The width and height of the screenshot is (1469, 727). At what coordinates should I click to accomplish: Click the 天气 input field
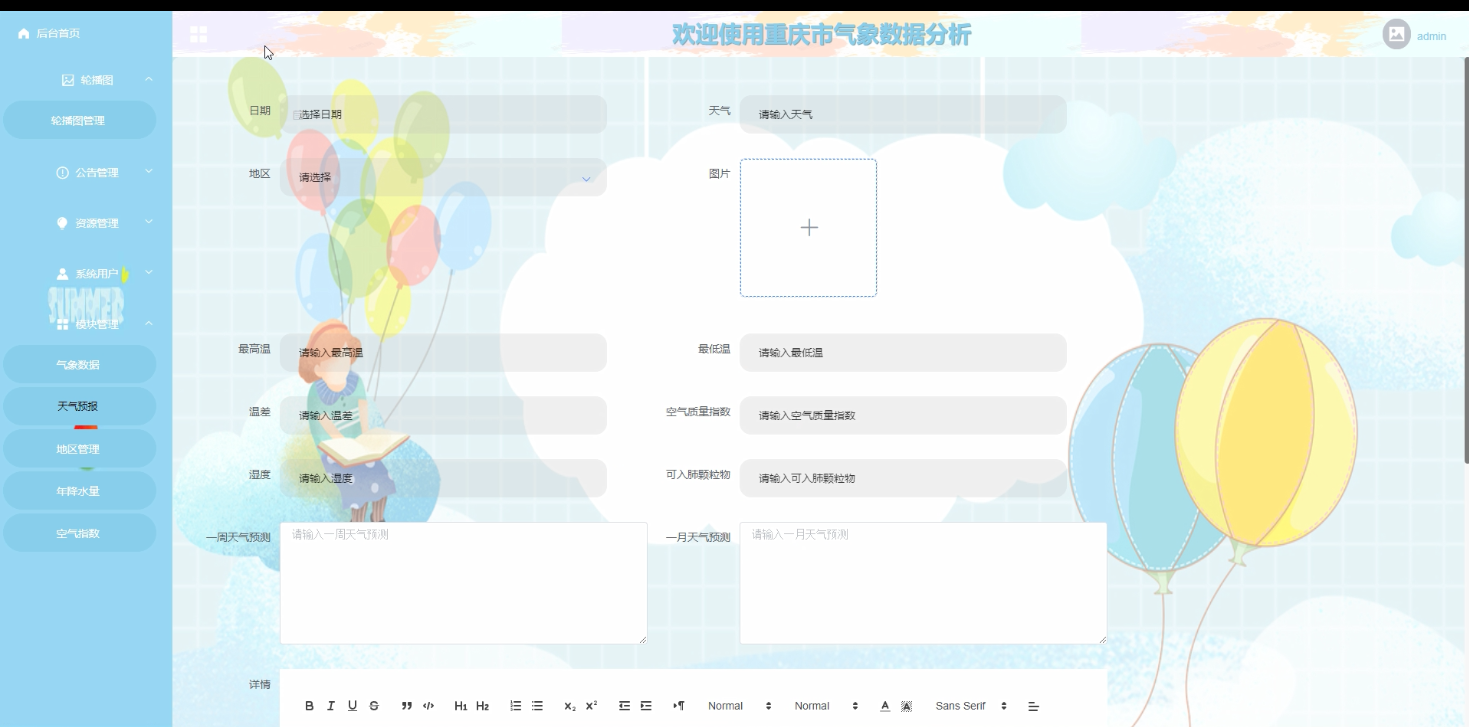coord(903,114)
